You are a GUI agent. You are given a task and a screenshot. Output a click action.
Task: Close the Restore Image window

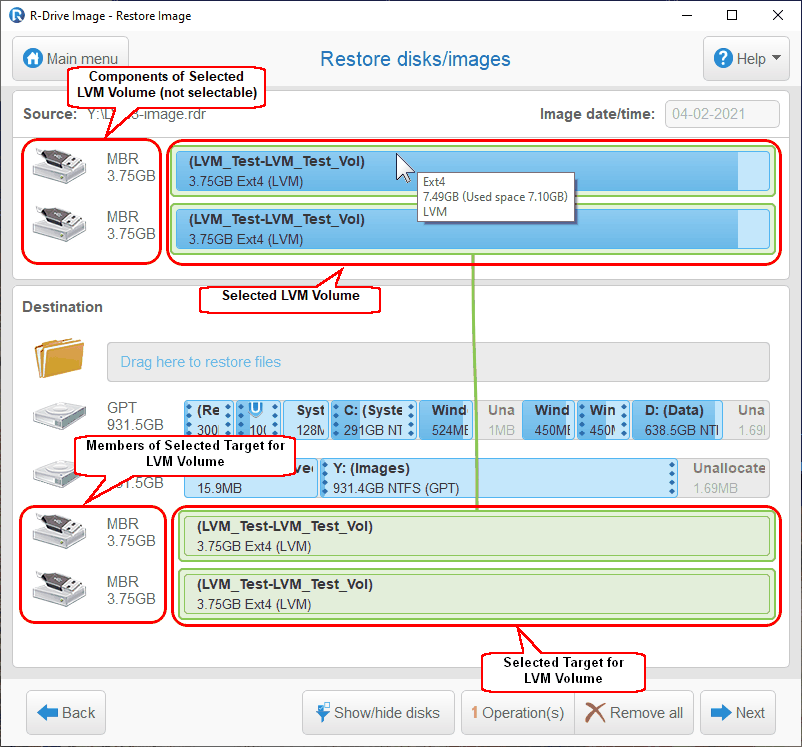[x=777, y=15]
